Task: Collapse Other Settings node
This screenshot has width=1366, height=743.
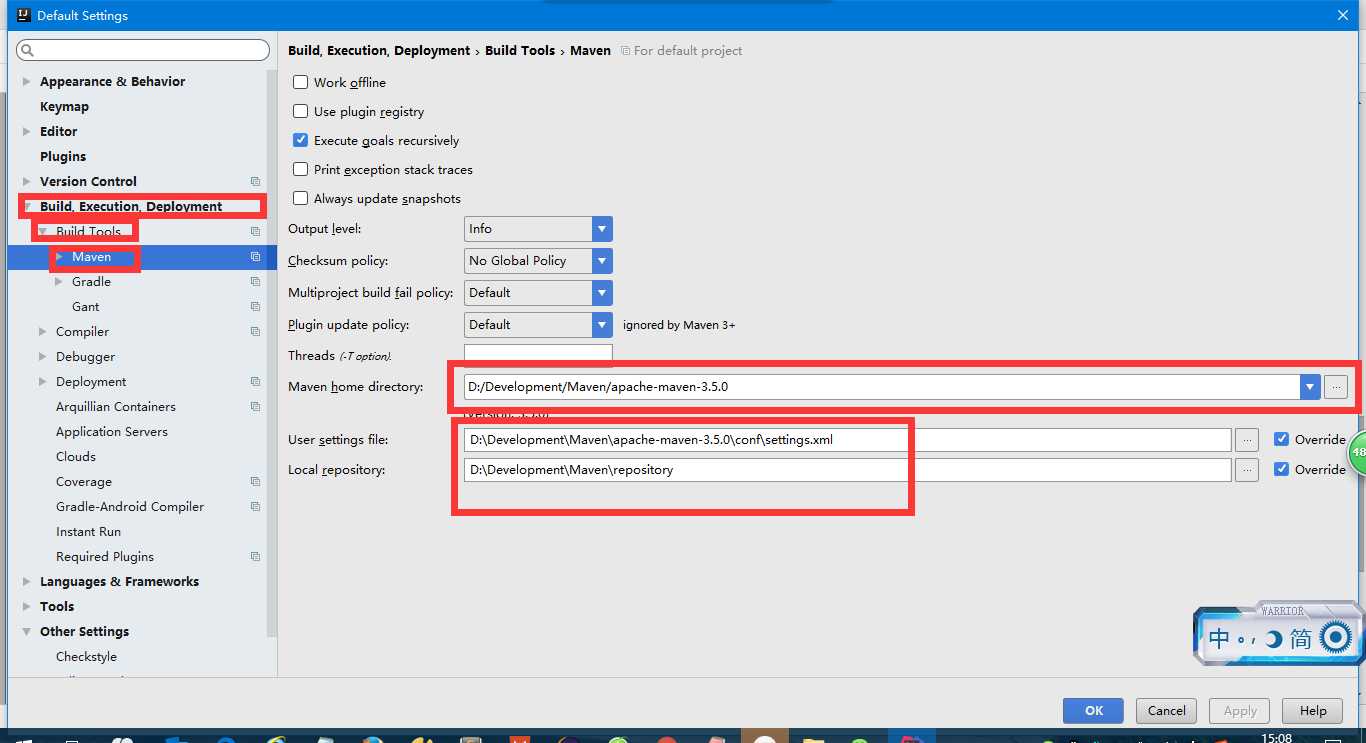Action: click(27, 631)
